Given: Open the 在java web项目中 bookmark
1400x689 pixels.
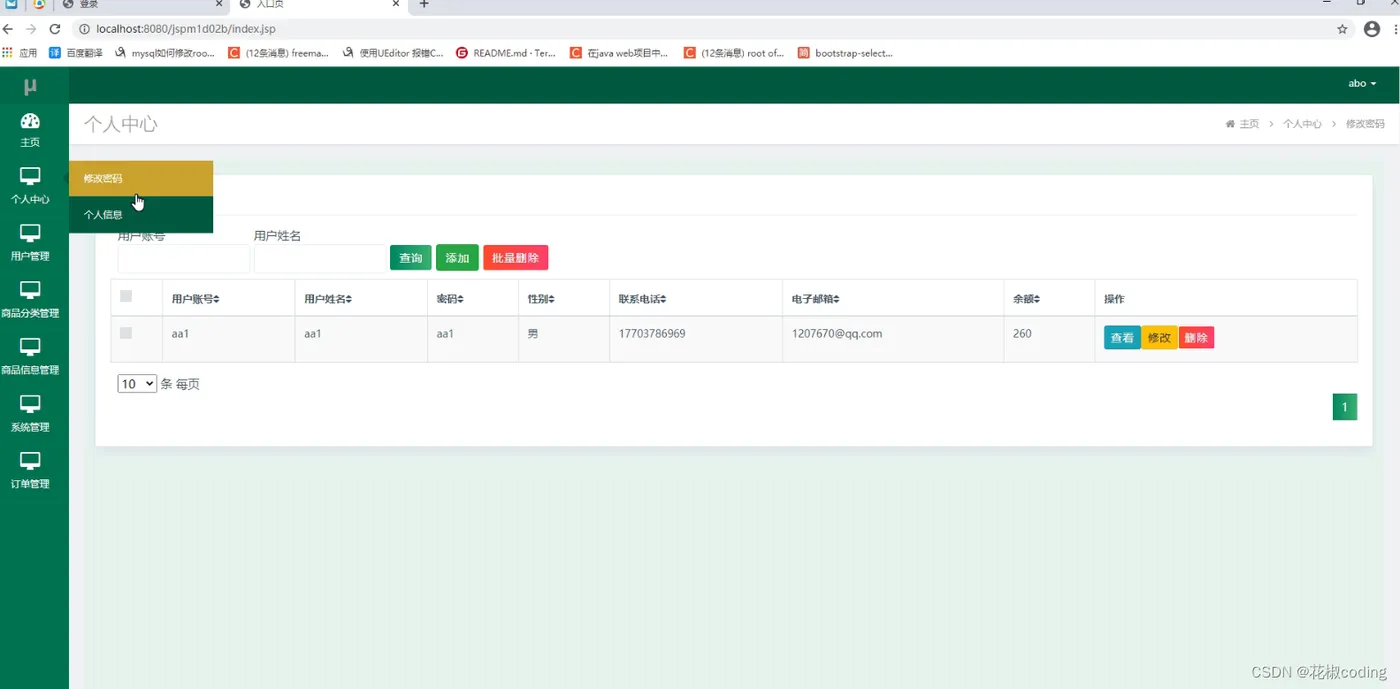Looking at the screenshot, I should pos(620,53).
